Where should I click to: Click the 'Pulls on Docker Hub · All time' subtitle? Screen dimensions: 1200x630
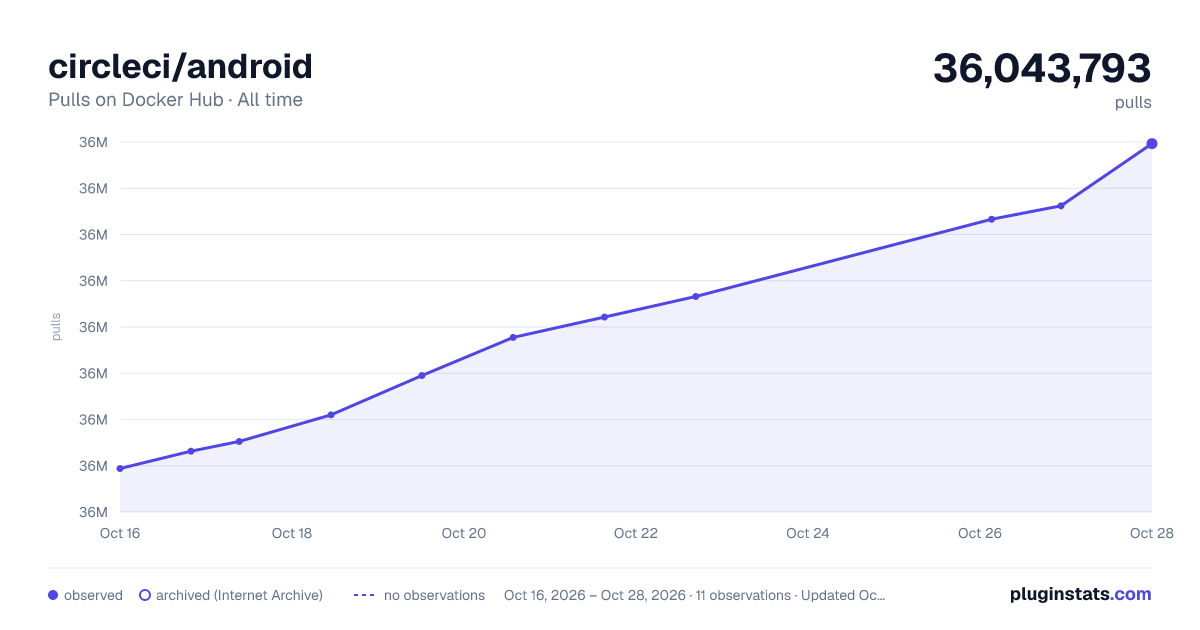click(x=175, y=100)
